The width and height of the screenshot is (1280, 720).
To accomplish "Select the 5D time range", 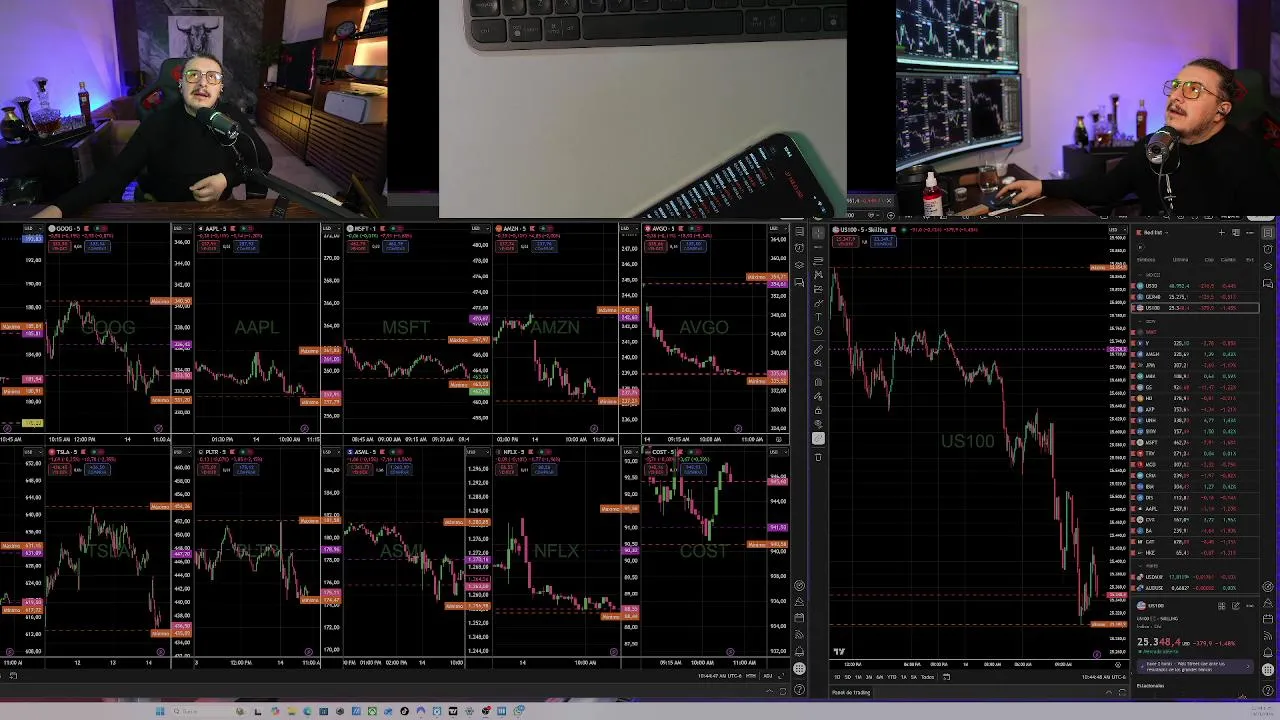I will [x=848, y=677].
